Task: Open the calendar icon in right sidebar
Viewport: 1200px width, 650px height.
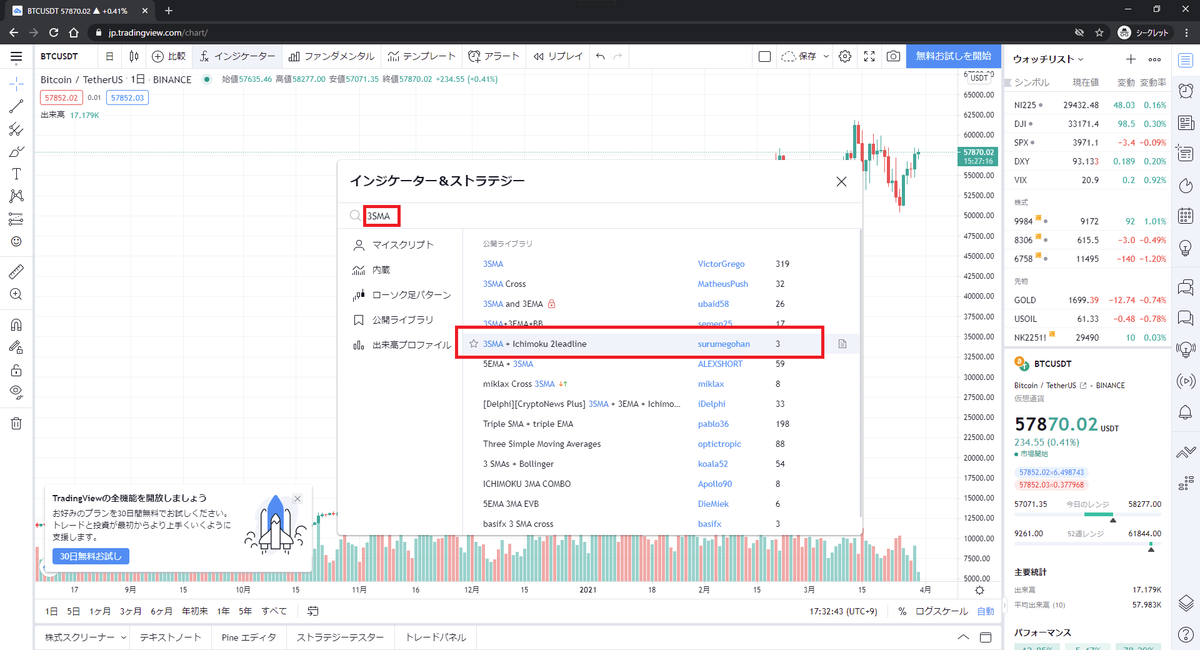Action: (x=1186, y=216)
